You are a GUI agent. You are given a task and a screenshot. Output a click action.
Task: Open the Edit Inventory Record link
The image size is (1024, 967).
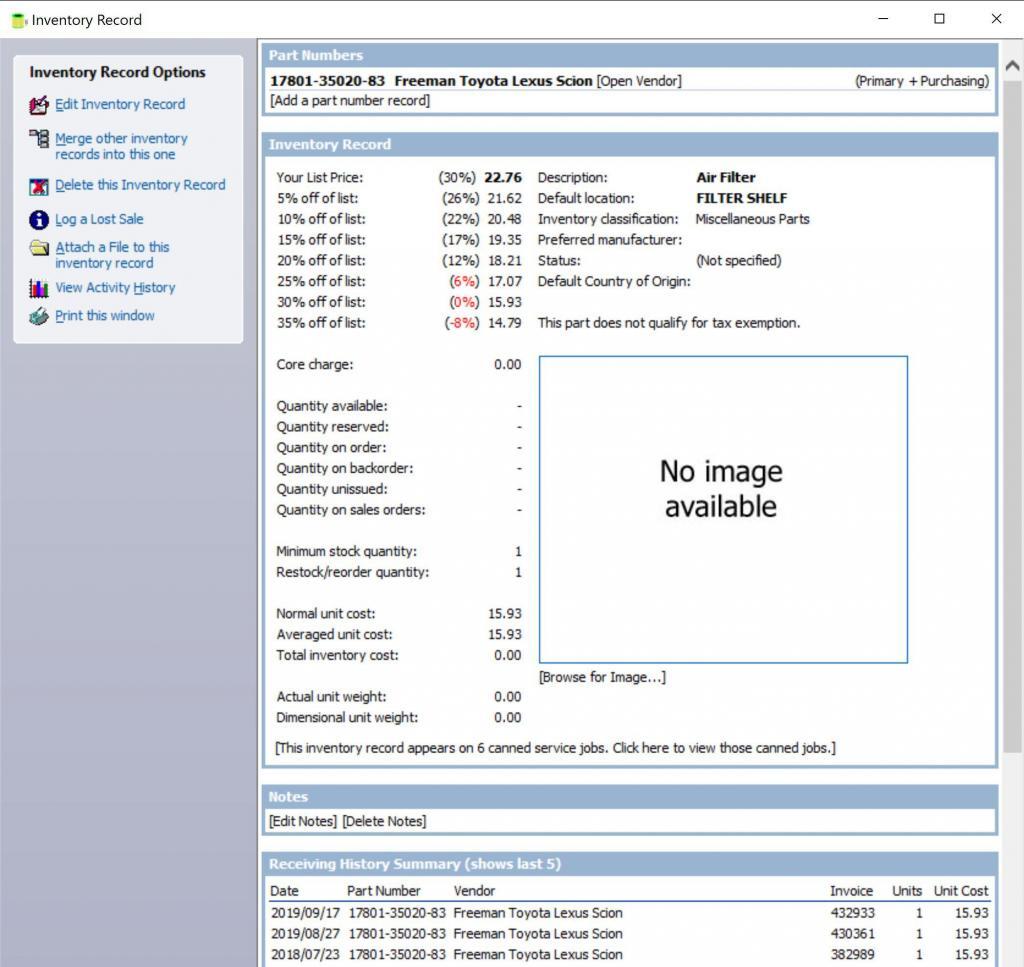point(120,104)
